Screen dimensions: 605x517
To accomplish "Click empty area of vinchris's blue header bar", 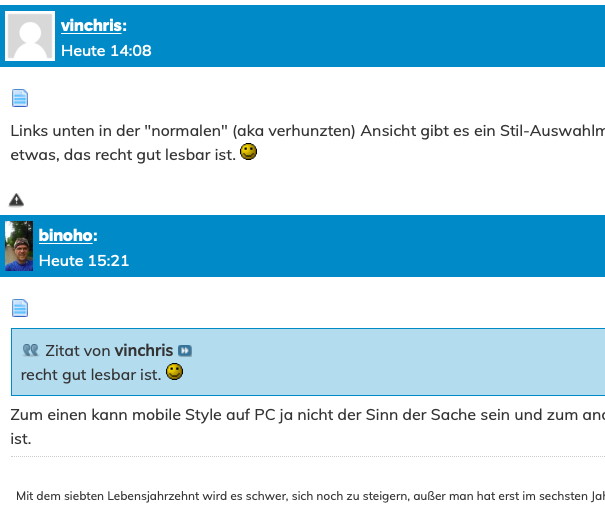I will pyautogui.click(x=400, y=37).
